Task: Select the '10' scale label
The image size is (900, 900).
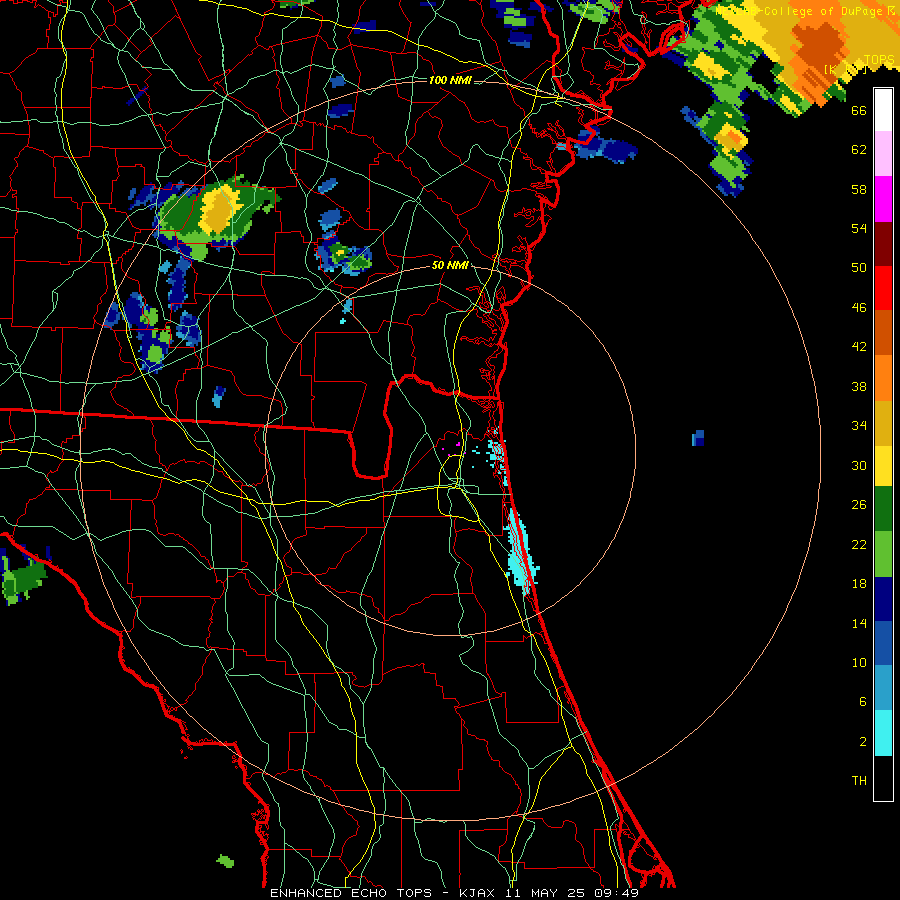Action: [859, 663]
